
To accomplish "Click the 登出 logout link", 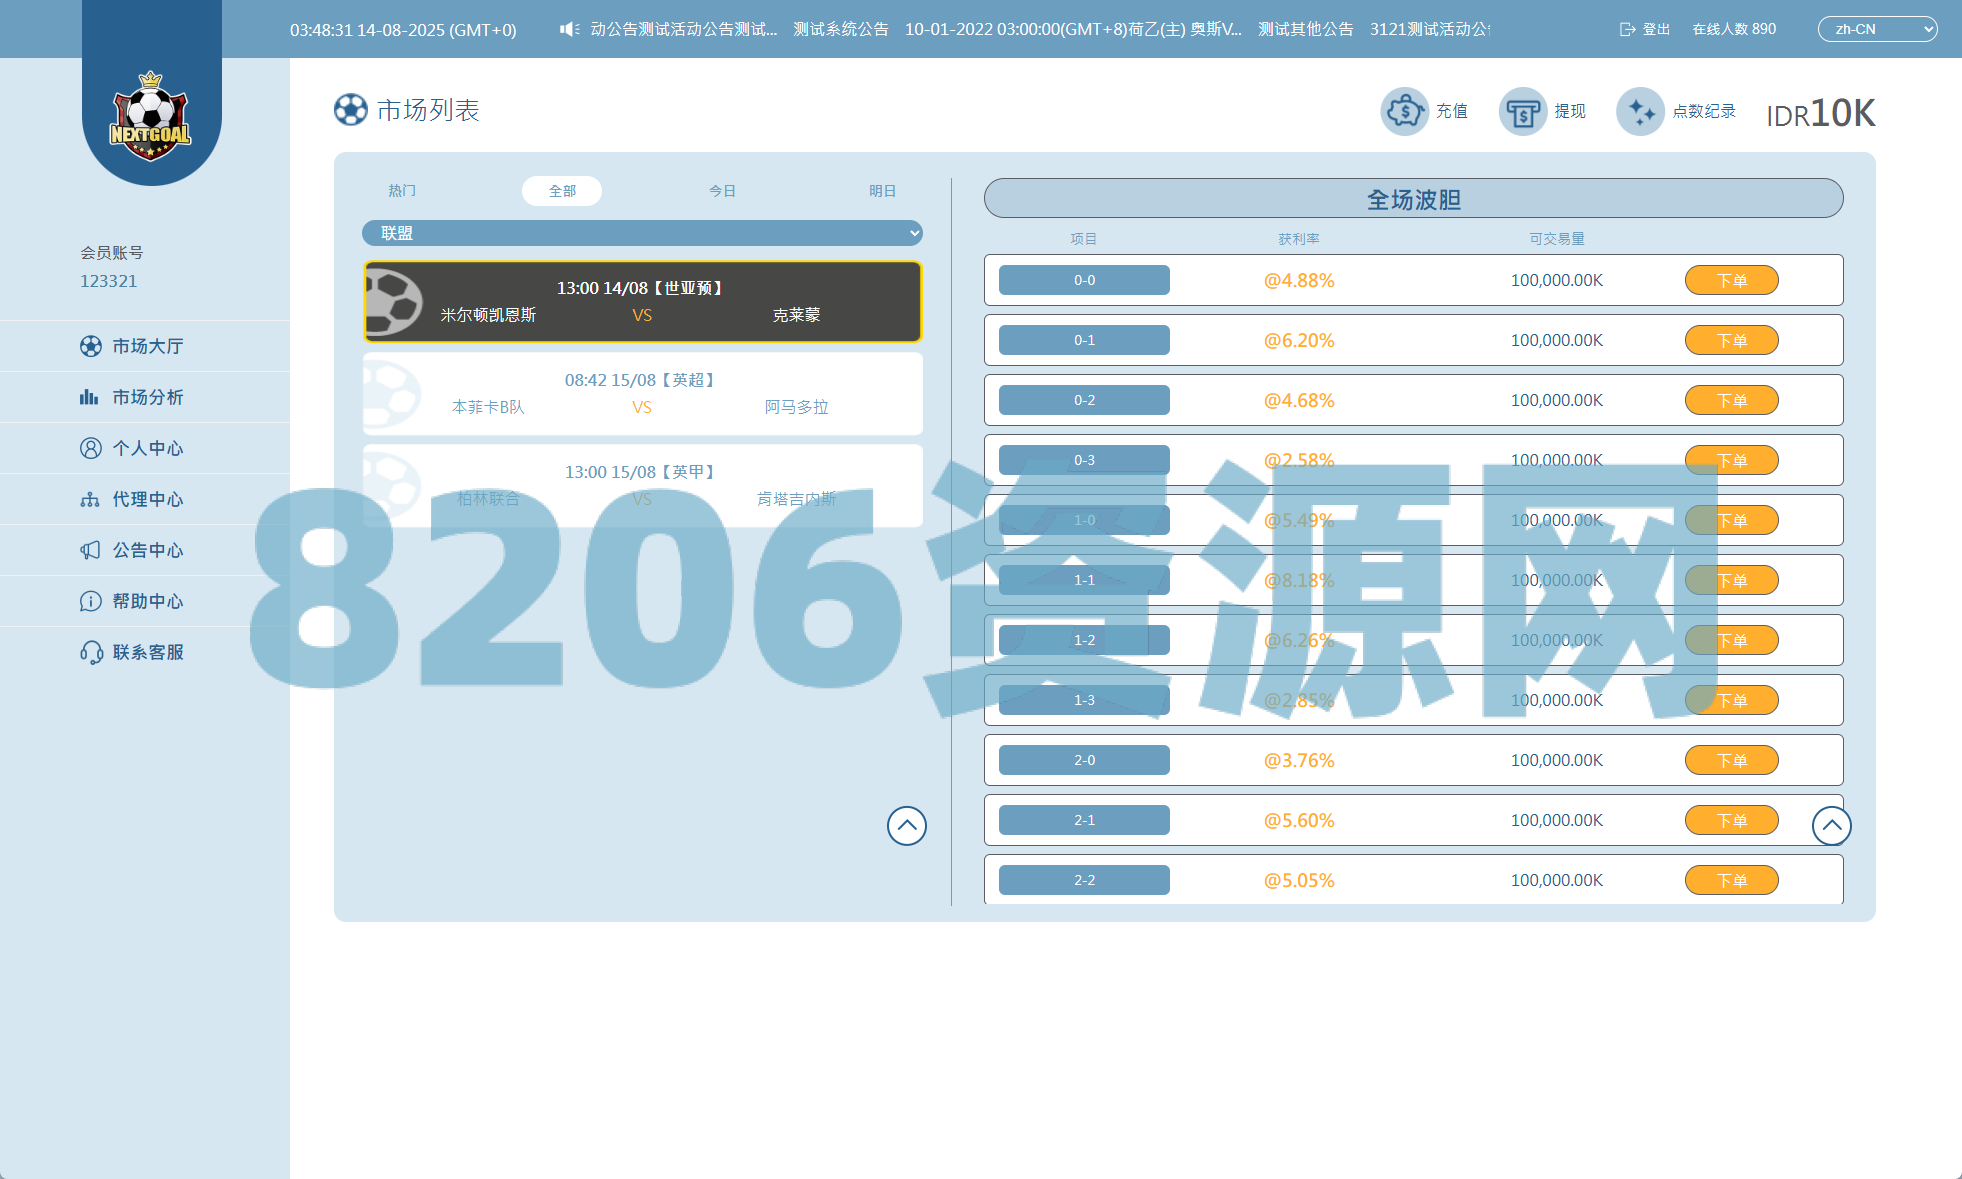I will coord(1656,29).
